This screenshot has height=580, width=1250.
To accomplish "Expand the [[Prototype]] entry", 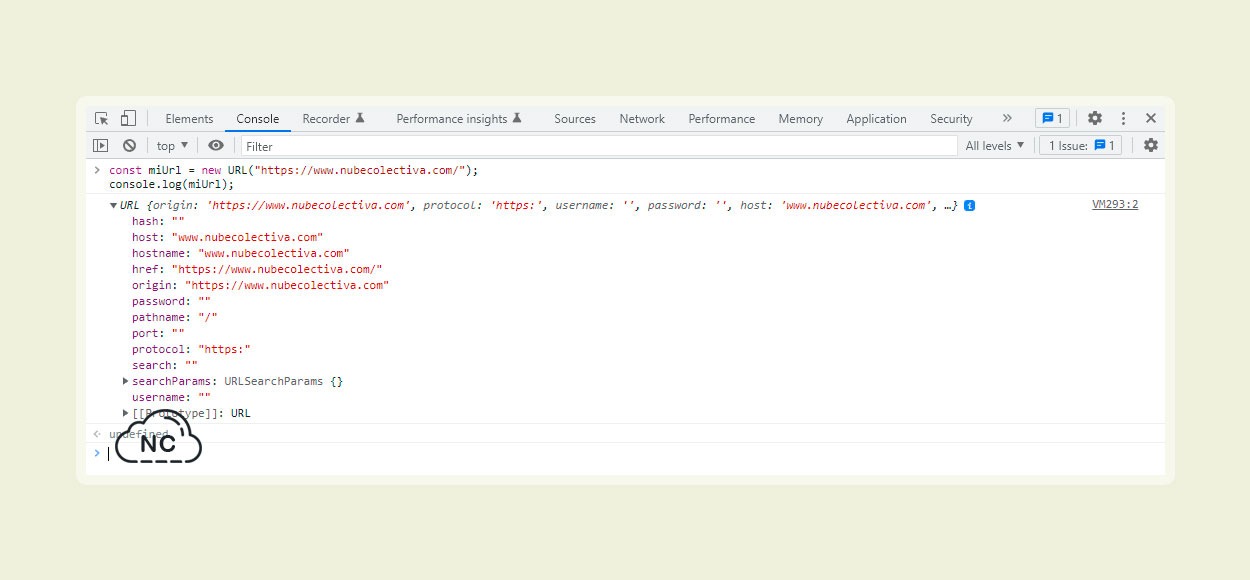I will coord(126,413).
